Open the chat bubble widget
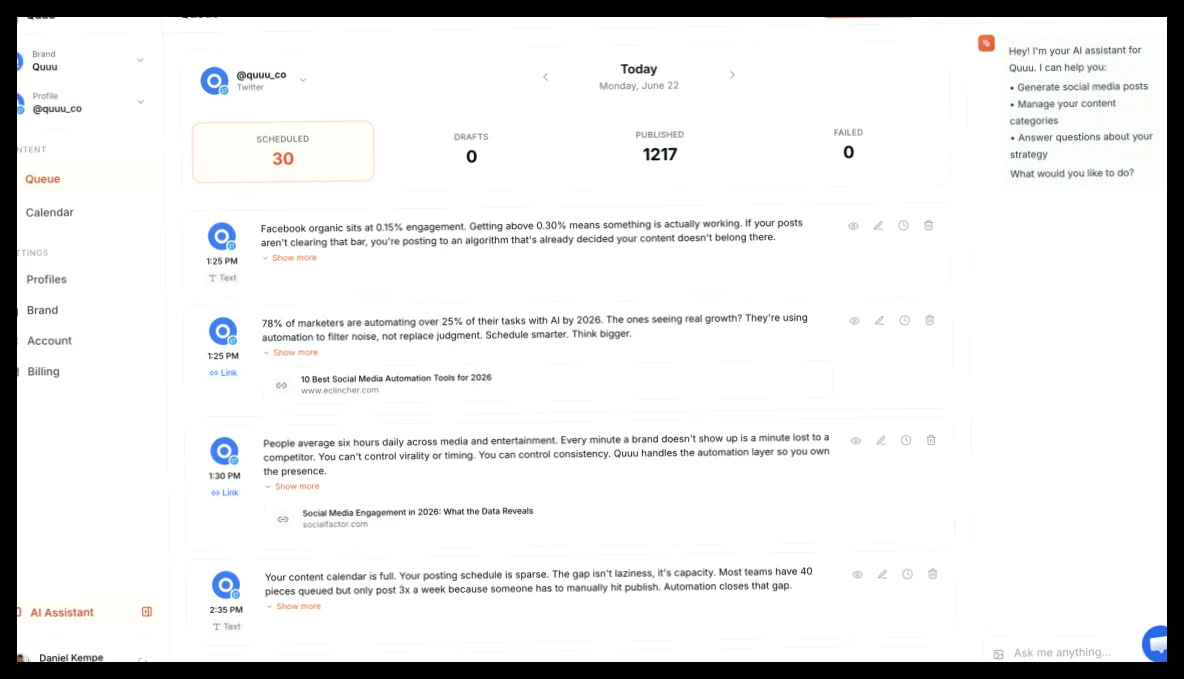The width and height of the screenshot is (1184, 679). [x=1155, y=644]
